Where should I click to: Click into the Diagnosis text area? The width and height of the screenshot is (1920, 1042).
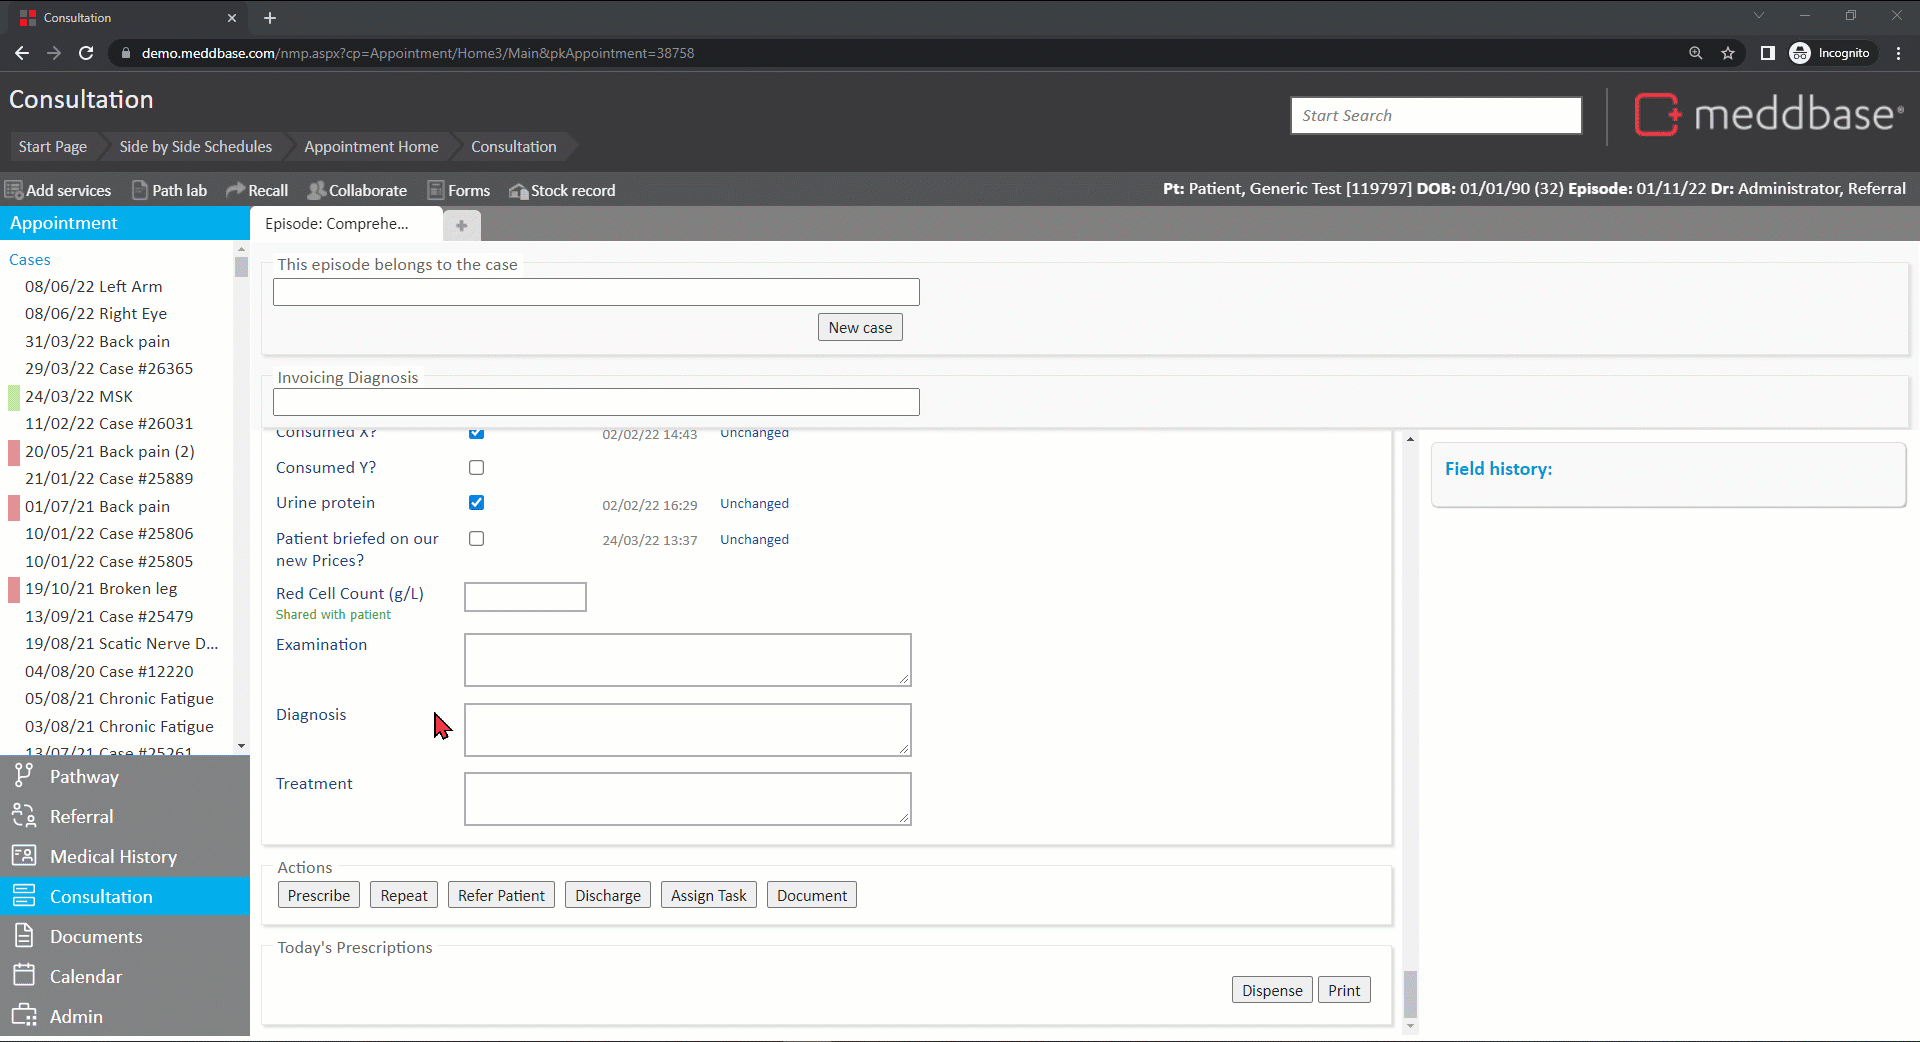pyautogui.click(x=687, y=730)
